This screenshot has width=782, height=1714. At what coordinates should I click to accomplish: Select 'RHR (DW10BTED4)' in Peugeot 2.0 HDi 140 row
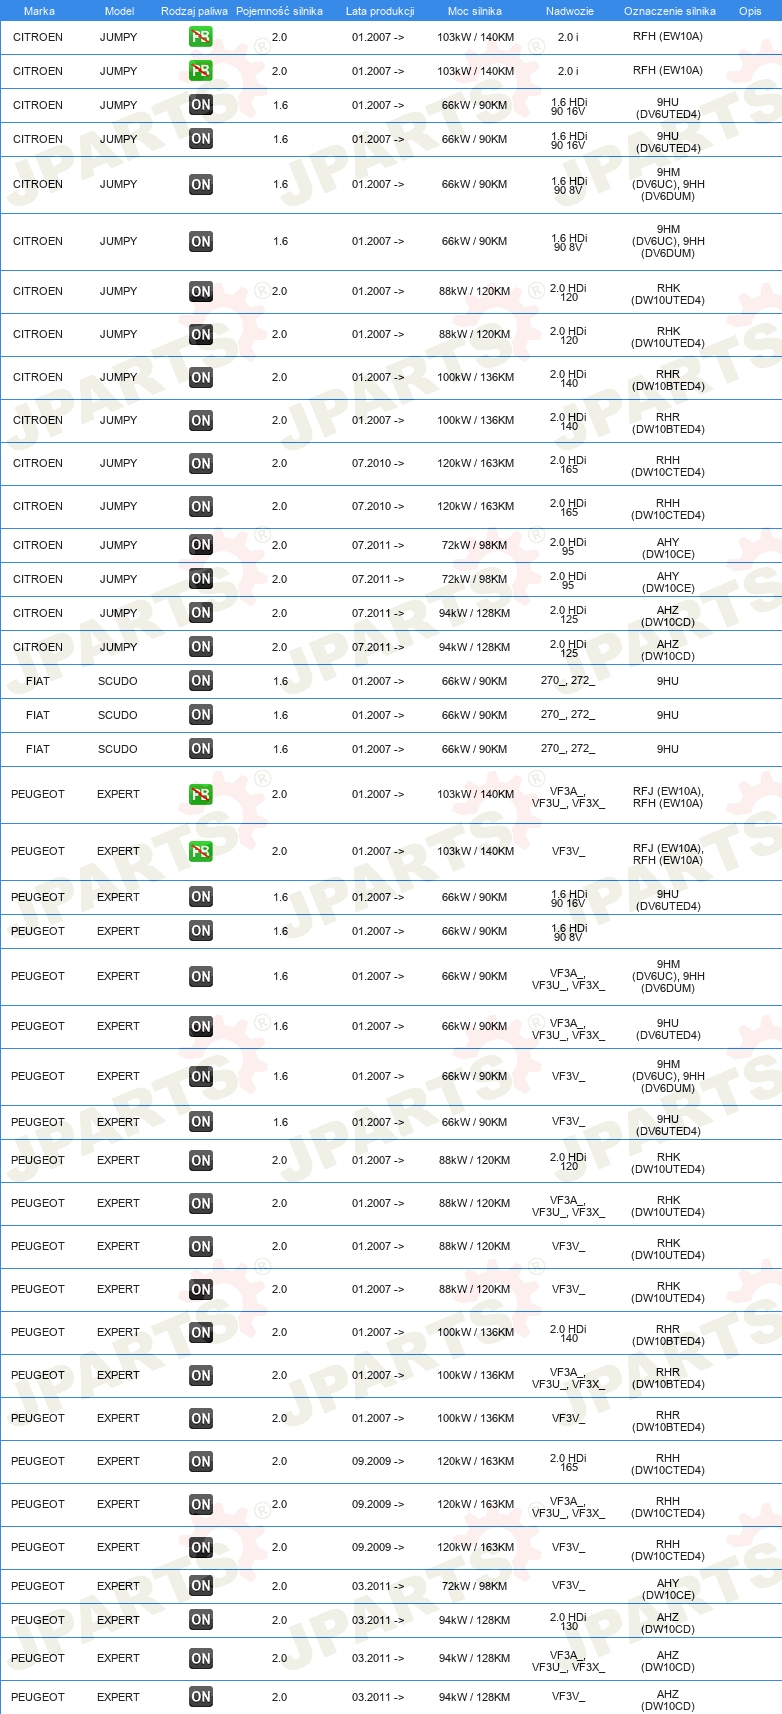point(668,1335)
